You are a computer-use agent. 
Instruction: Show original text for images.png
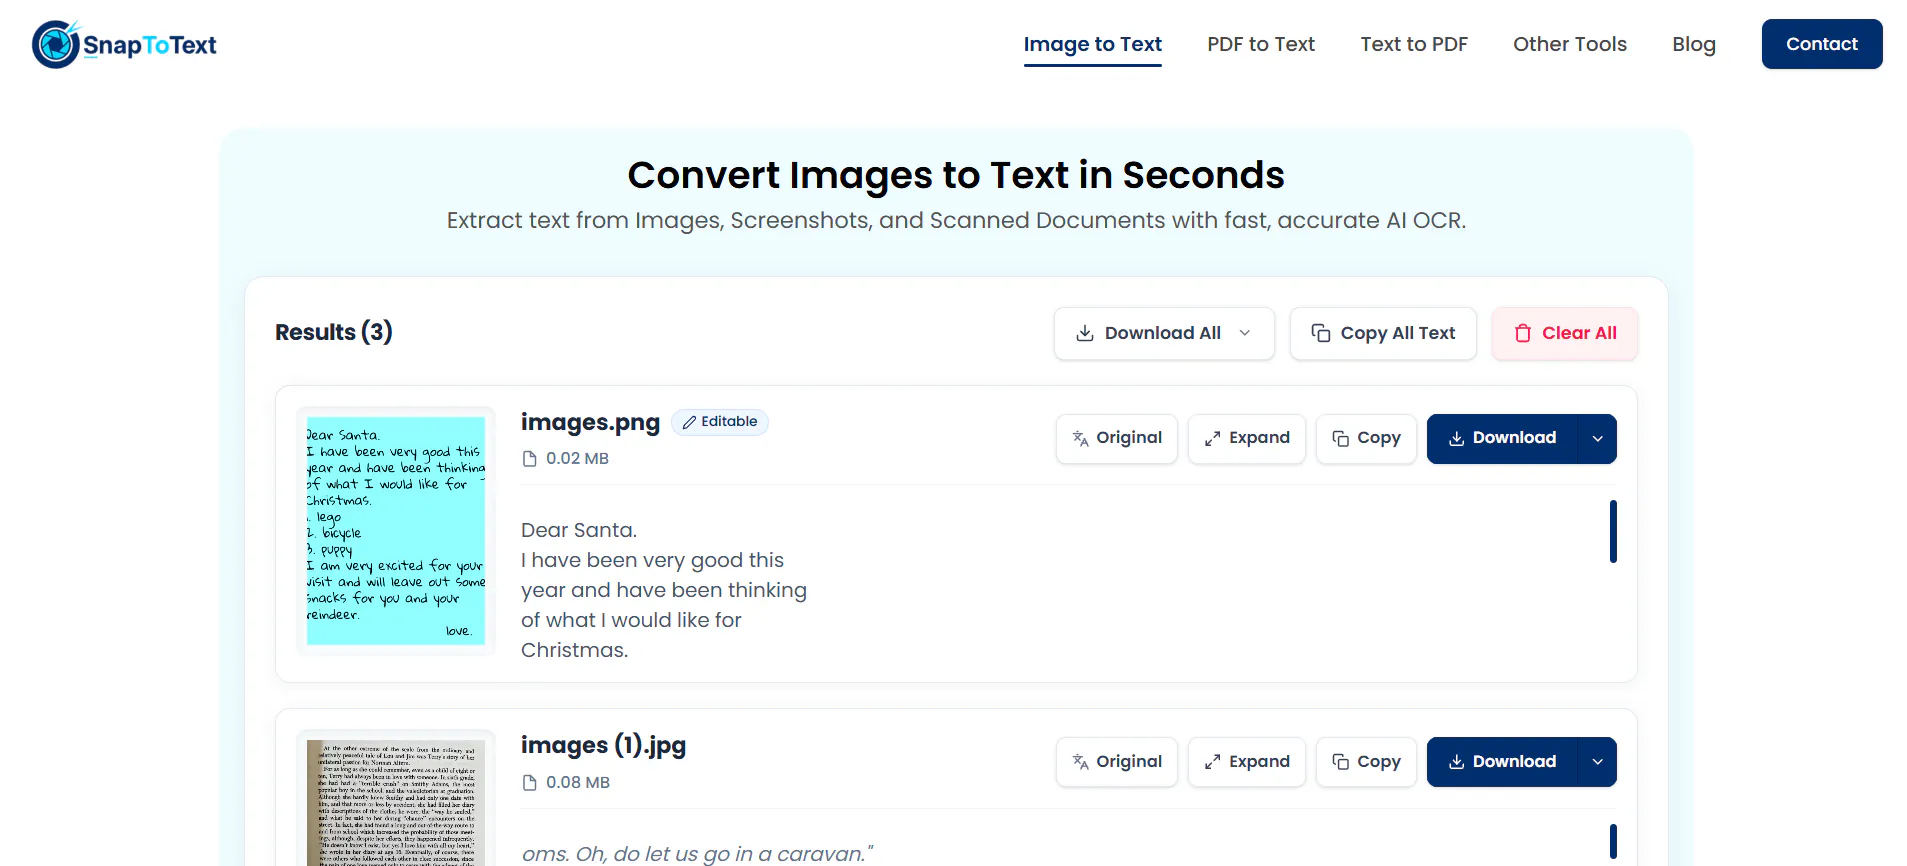tap(1116, 438)
